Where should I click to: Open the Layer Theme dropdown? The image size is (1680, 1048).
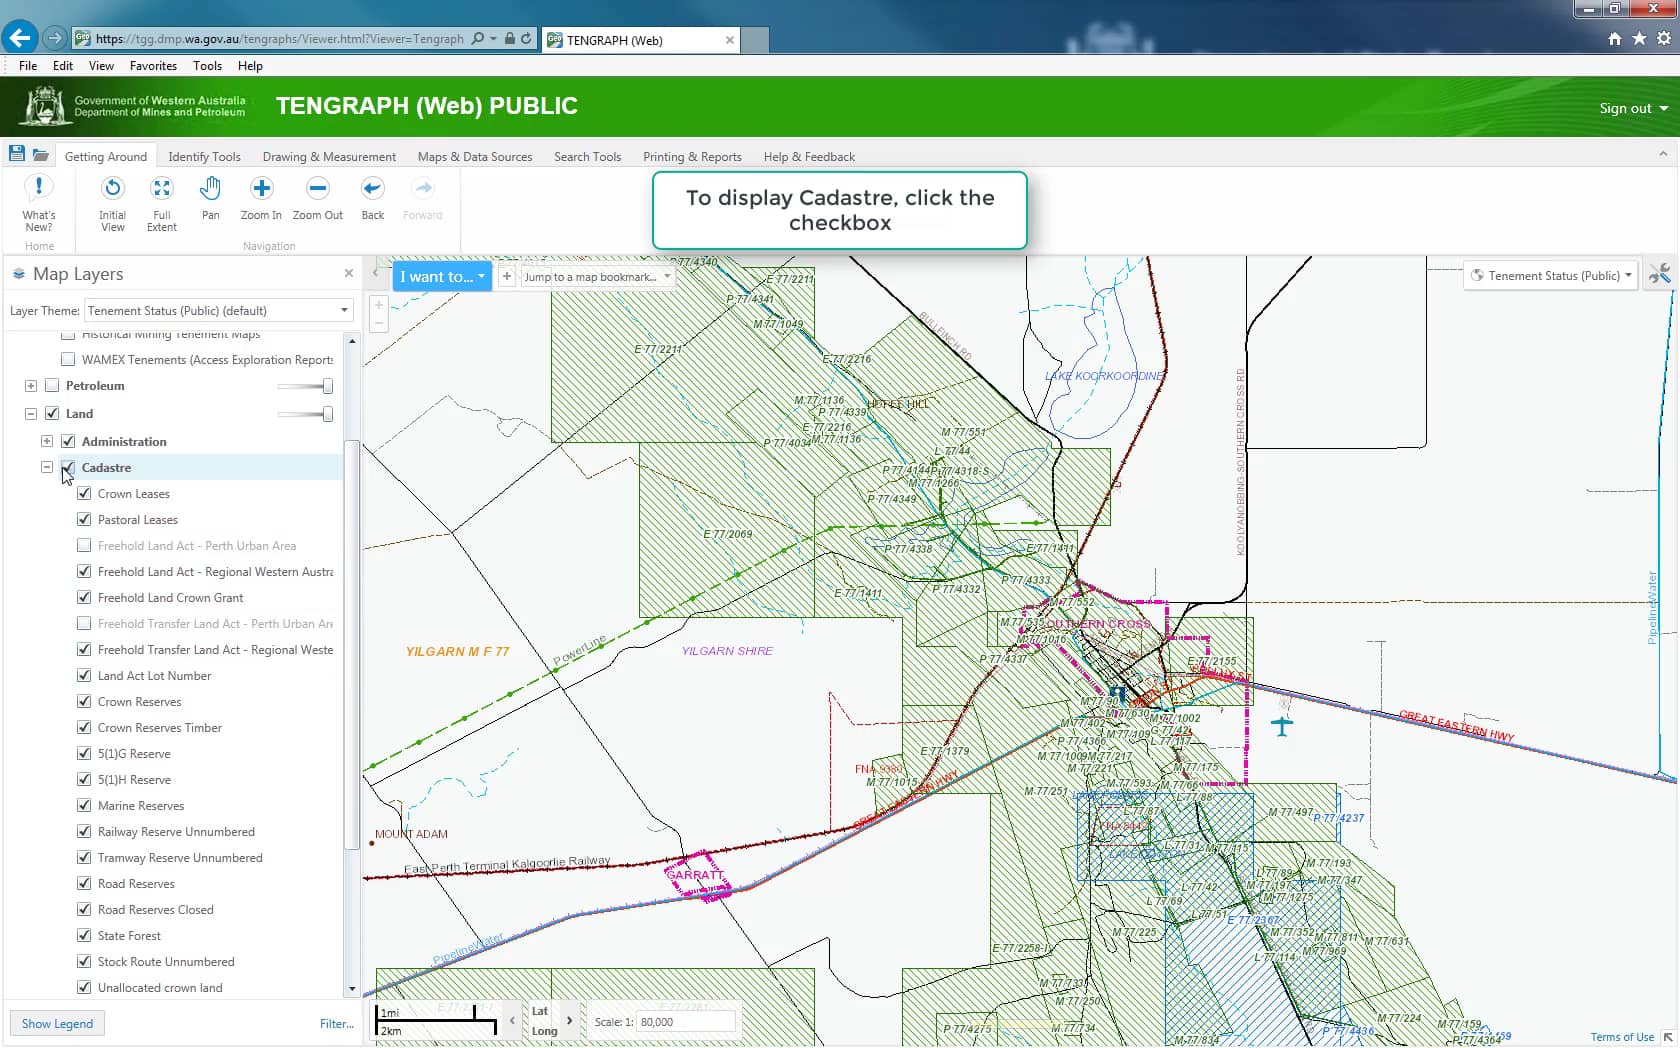tap(343, 310)
